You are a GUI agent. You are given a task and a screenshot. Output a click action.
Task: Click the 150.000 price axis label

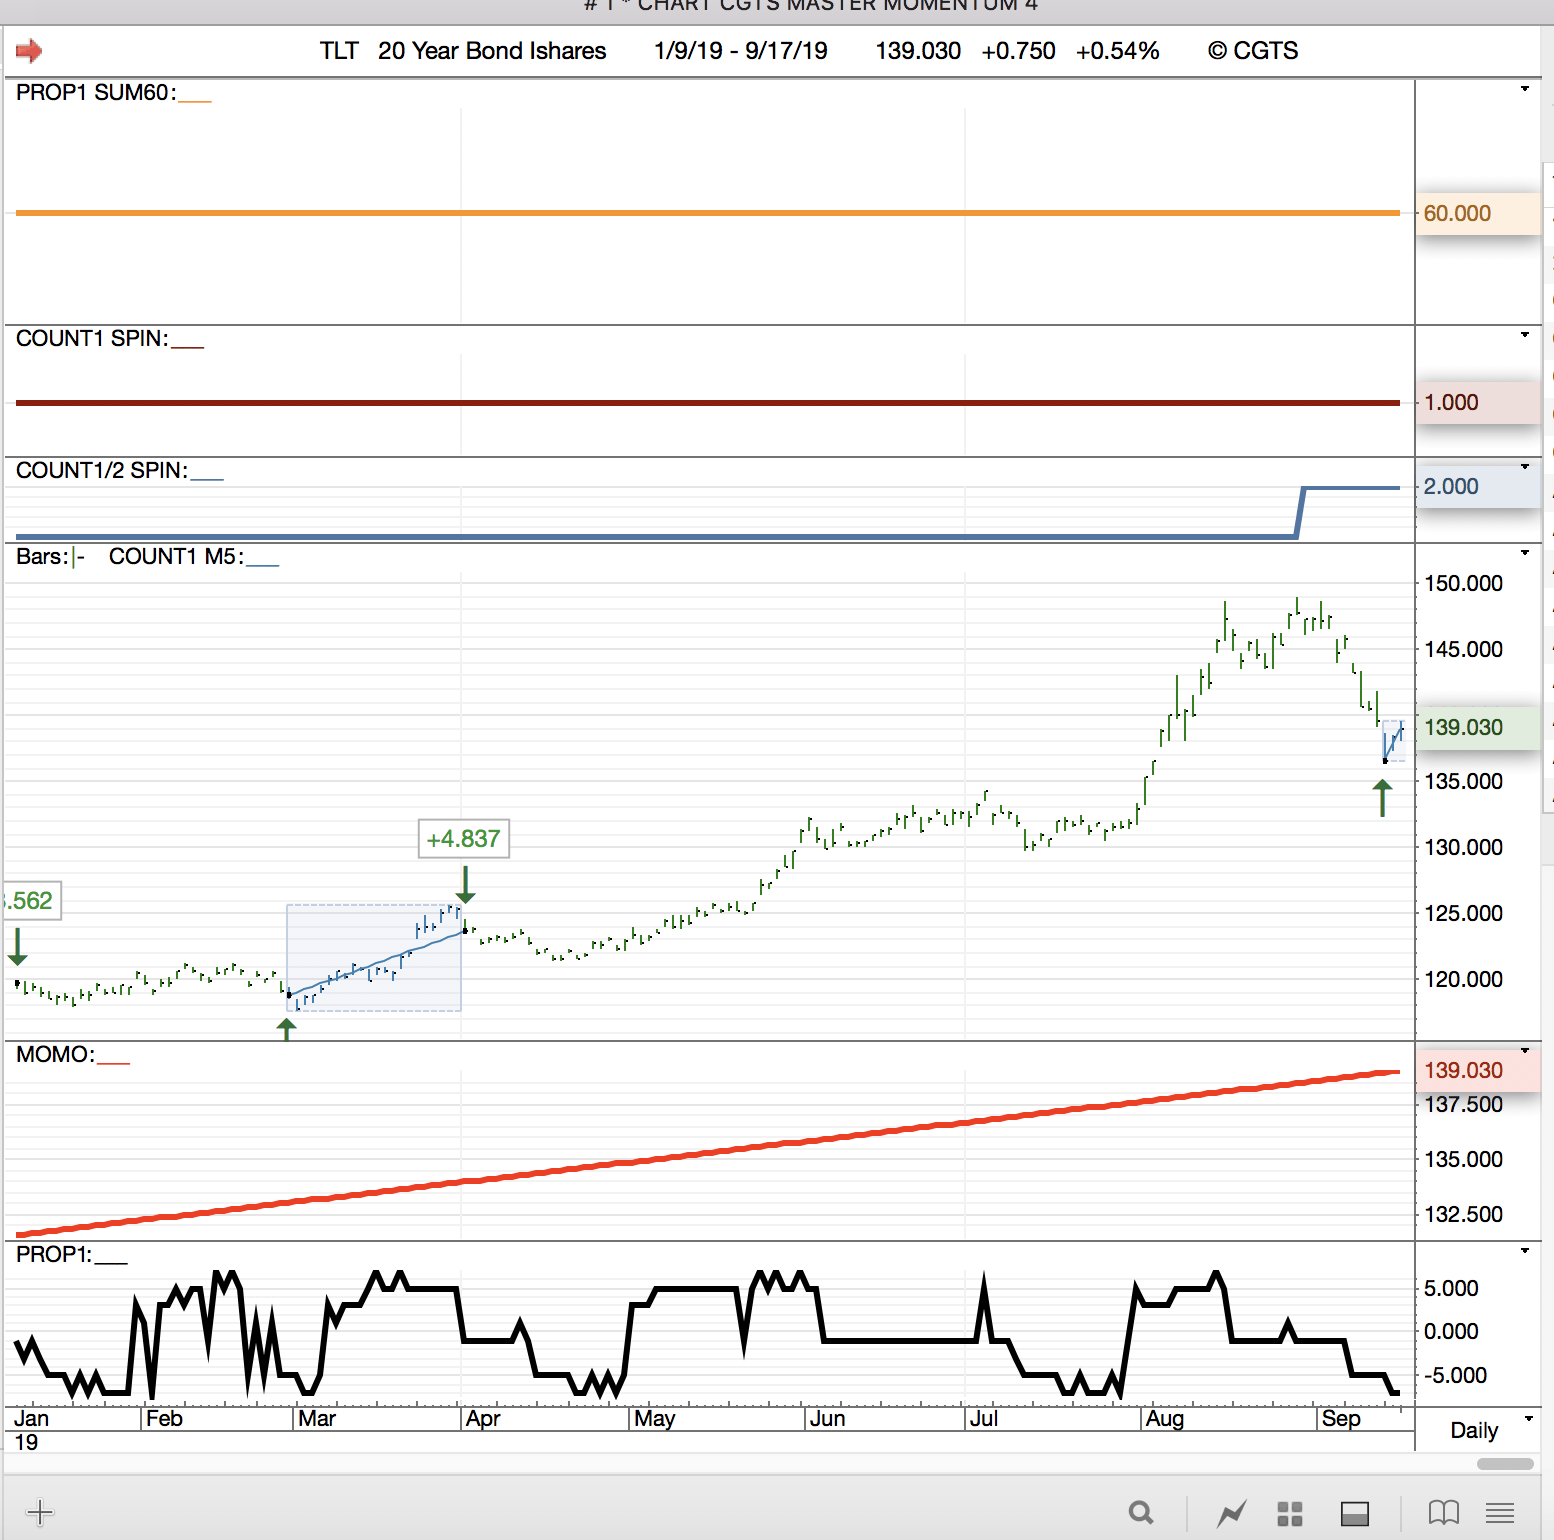(x=1463, y=583)
